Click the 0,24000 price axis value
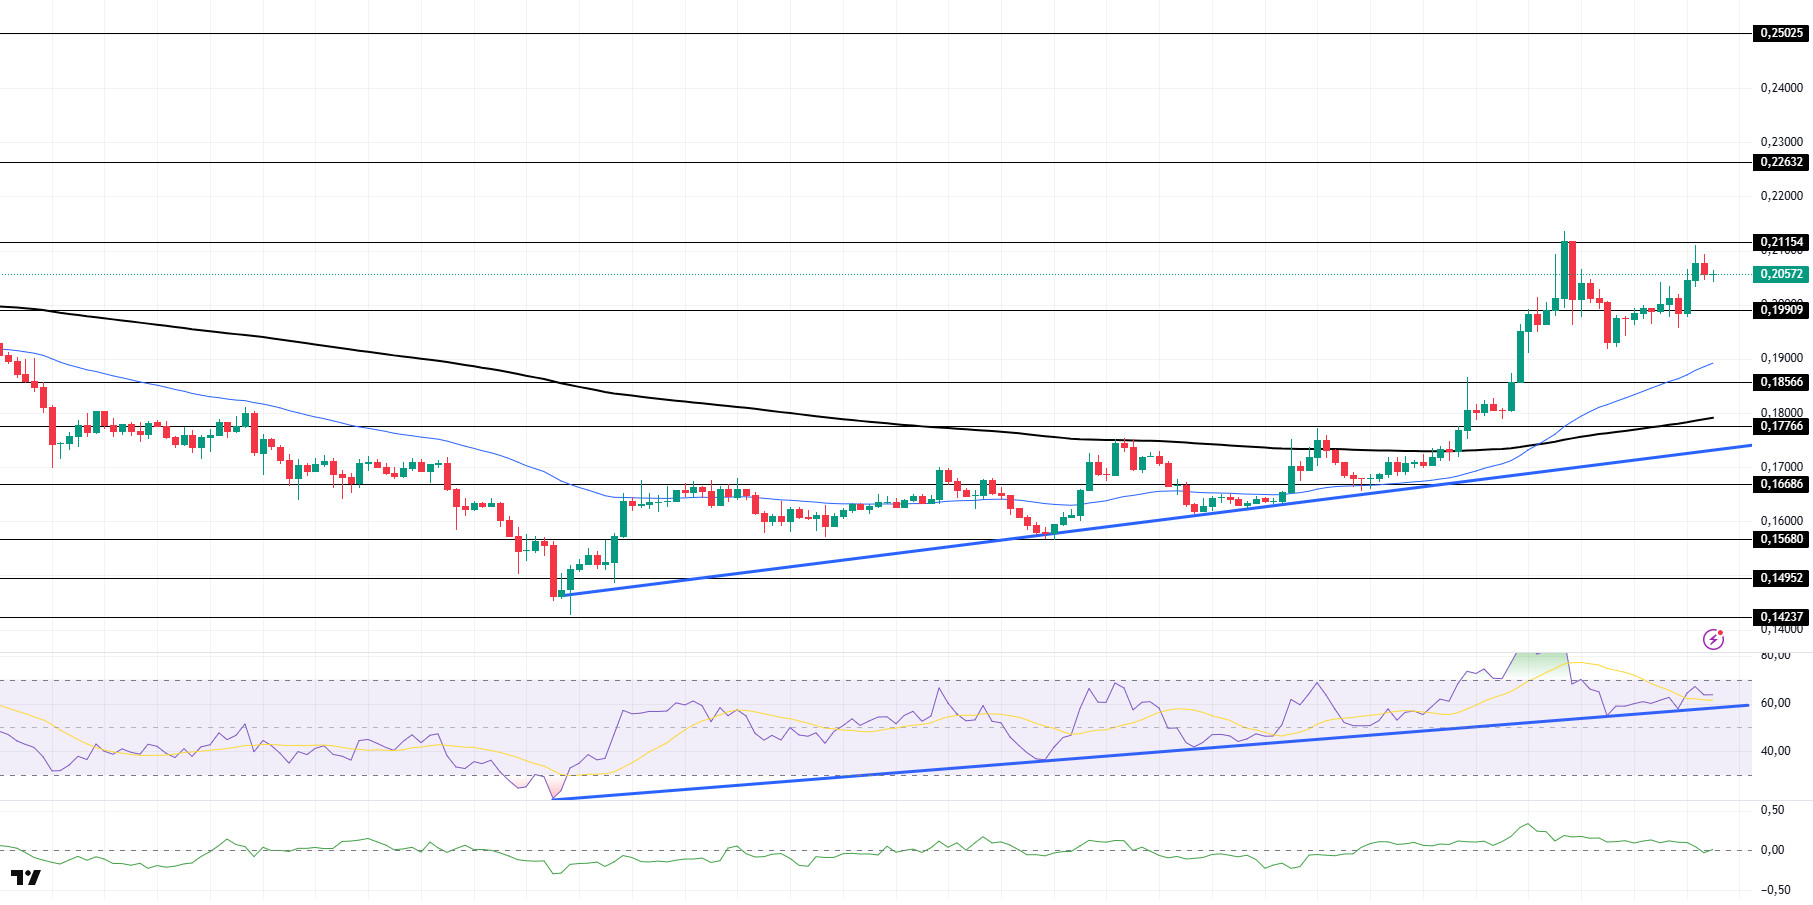The width and height of the screenshot is (1813, 905). [1781, 88]
